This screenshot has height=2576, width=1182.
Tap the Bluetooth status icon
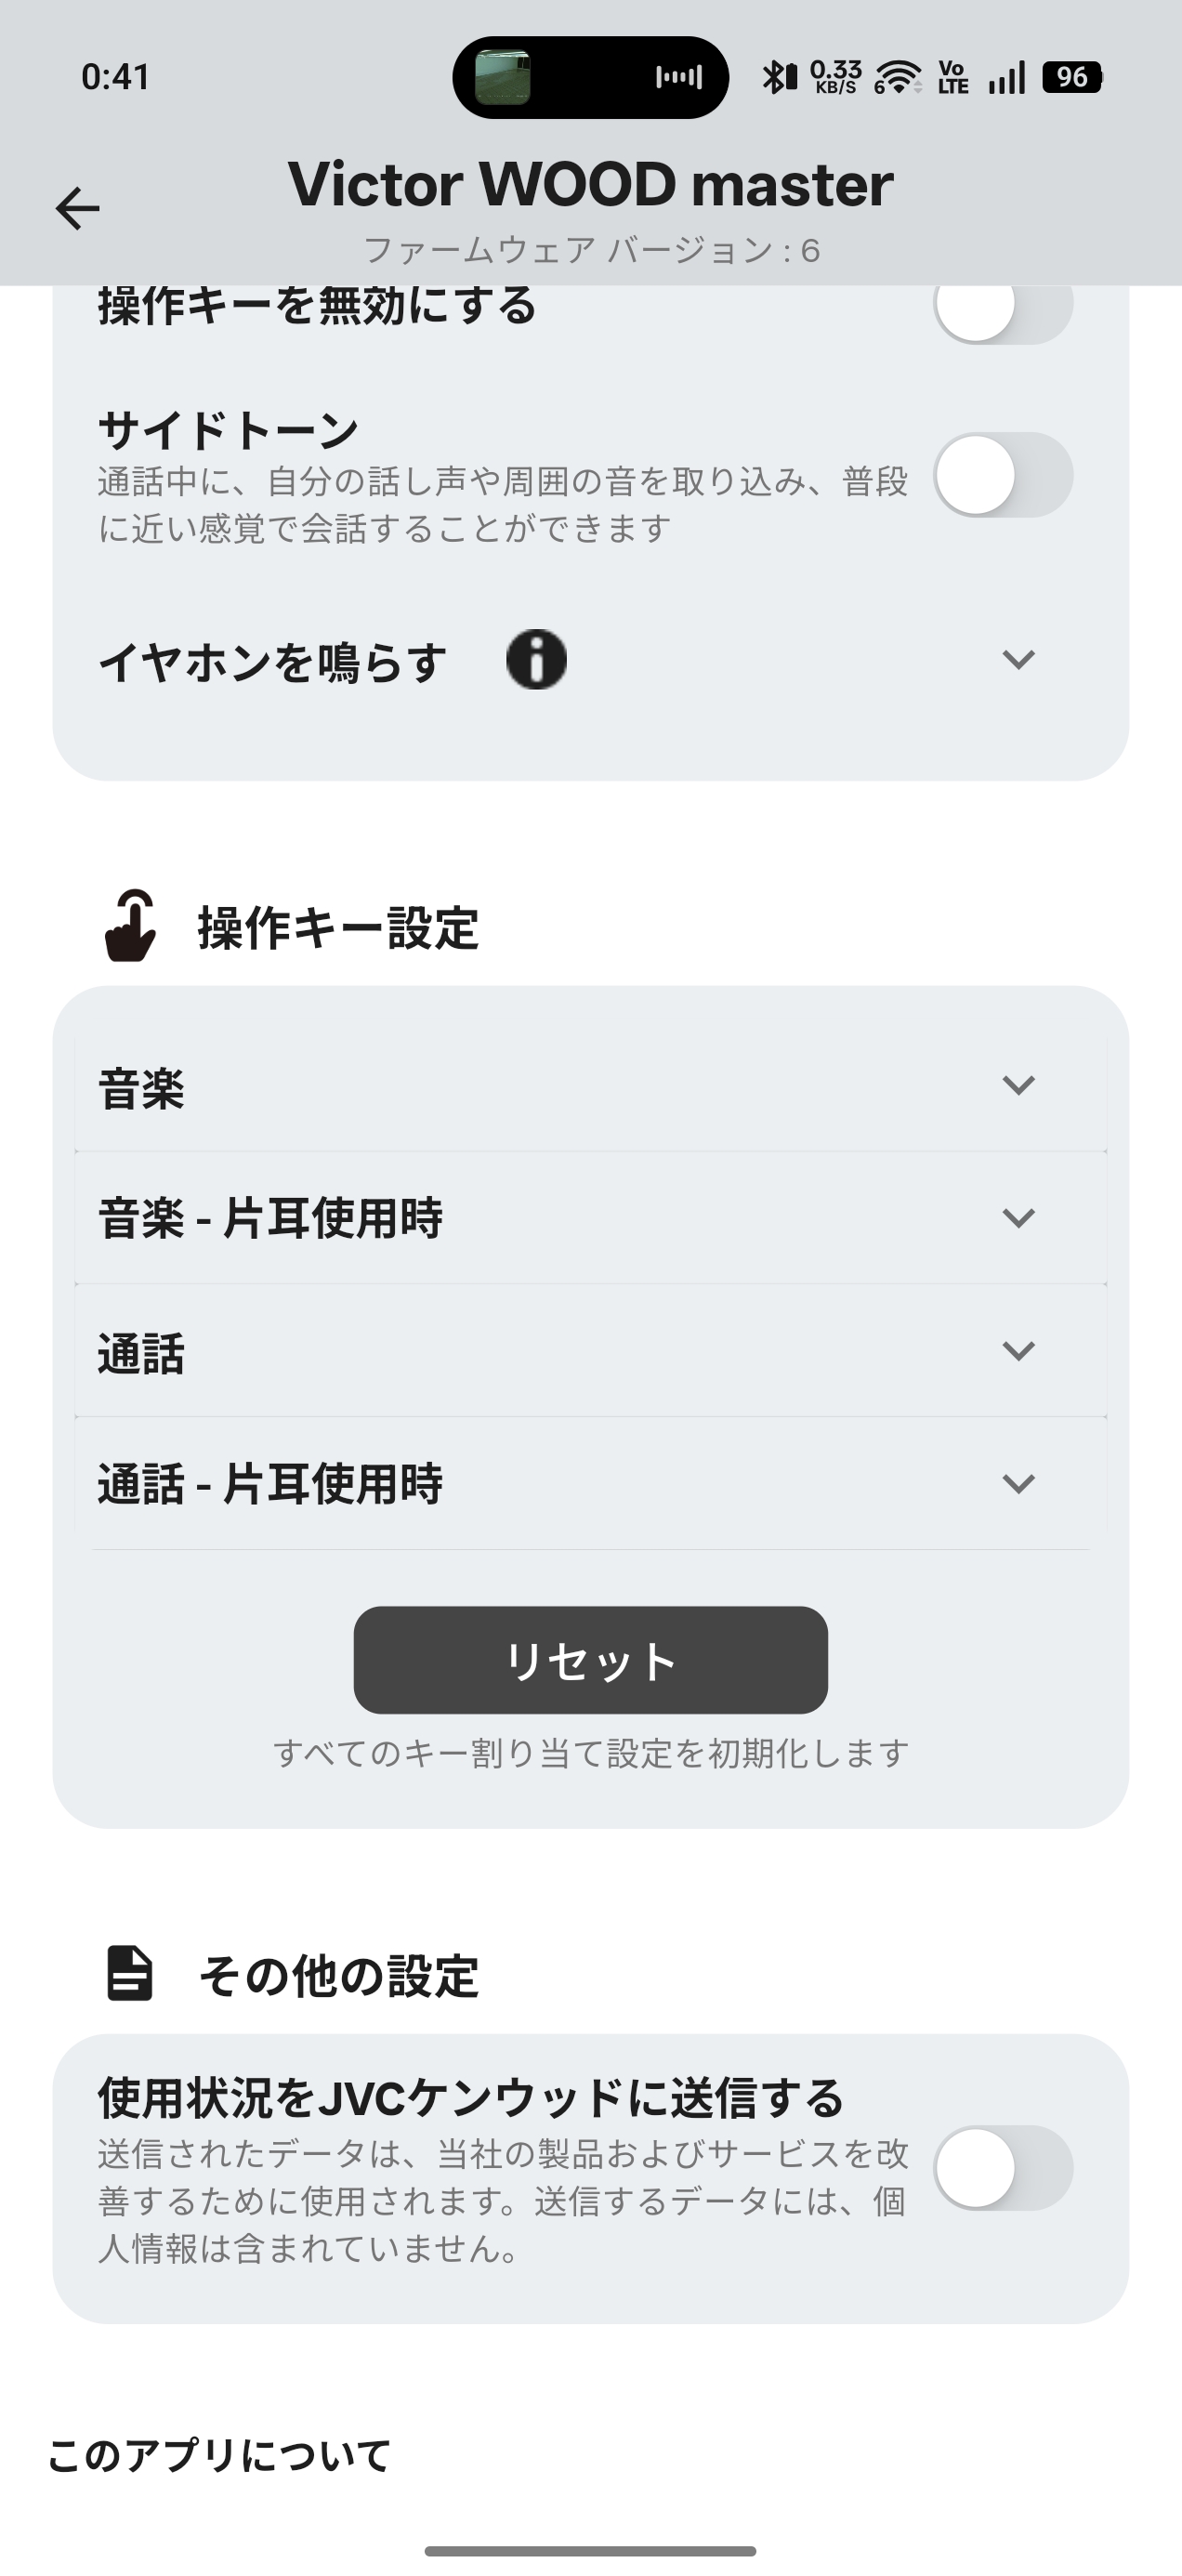[779, 77]
